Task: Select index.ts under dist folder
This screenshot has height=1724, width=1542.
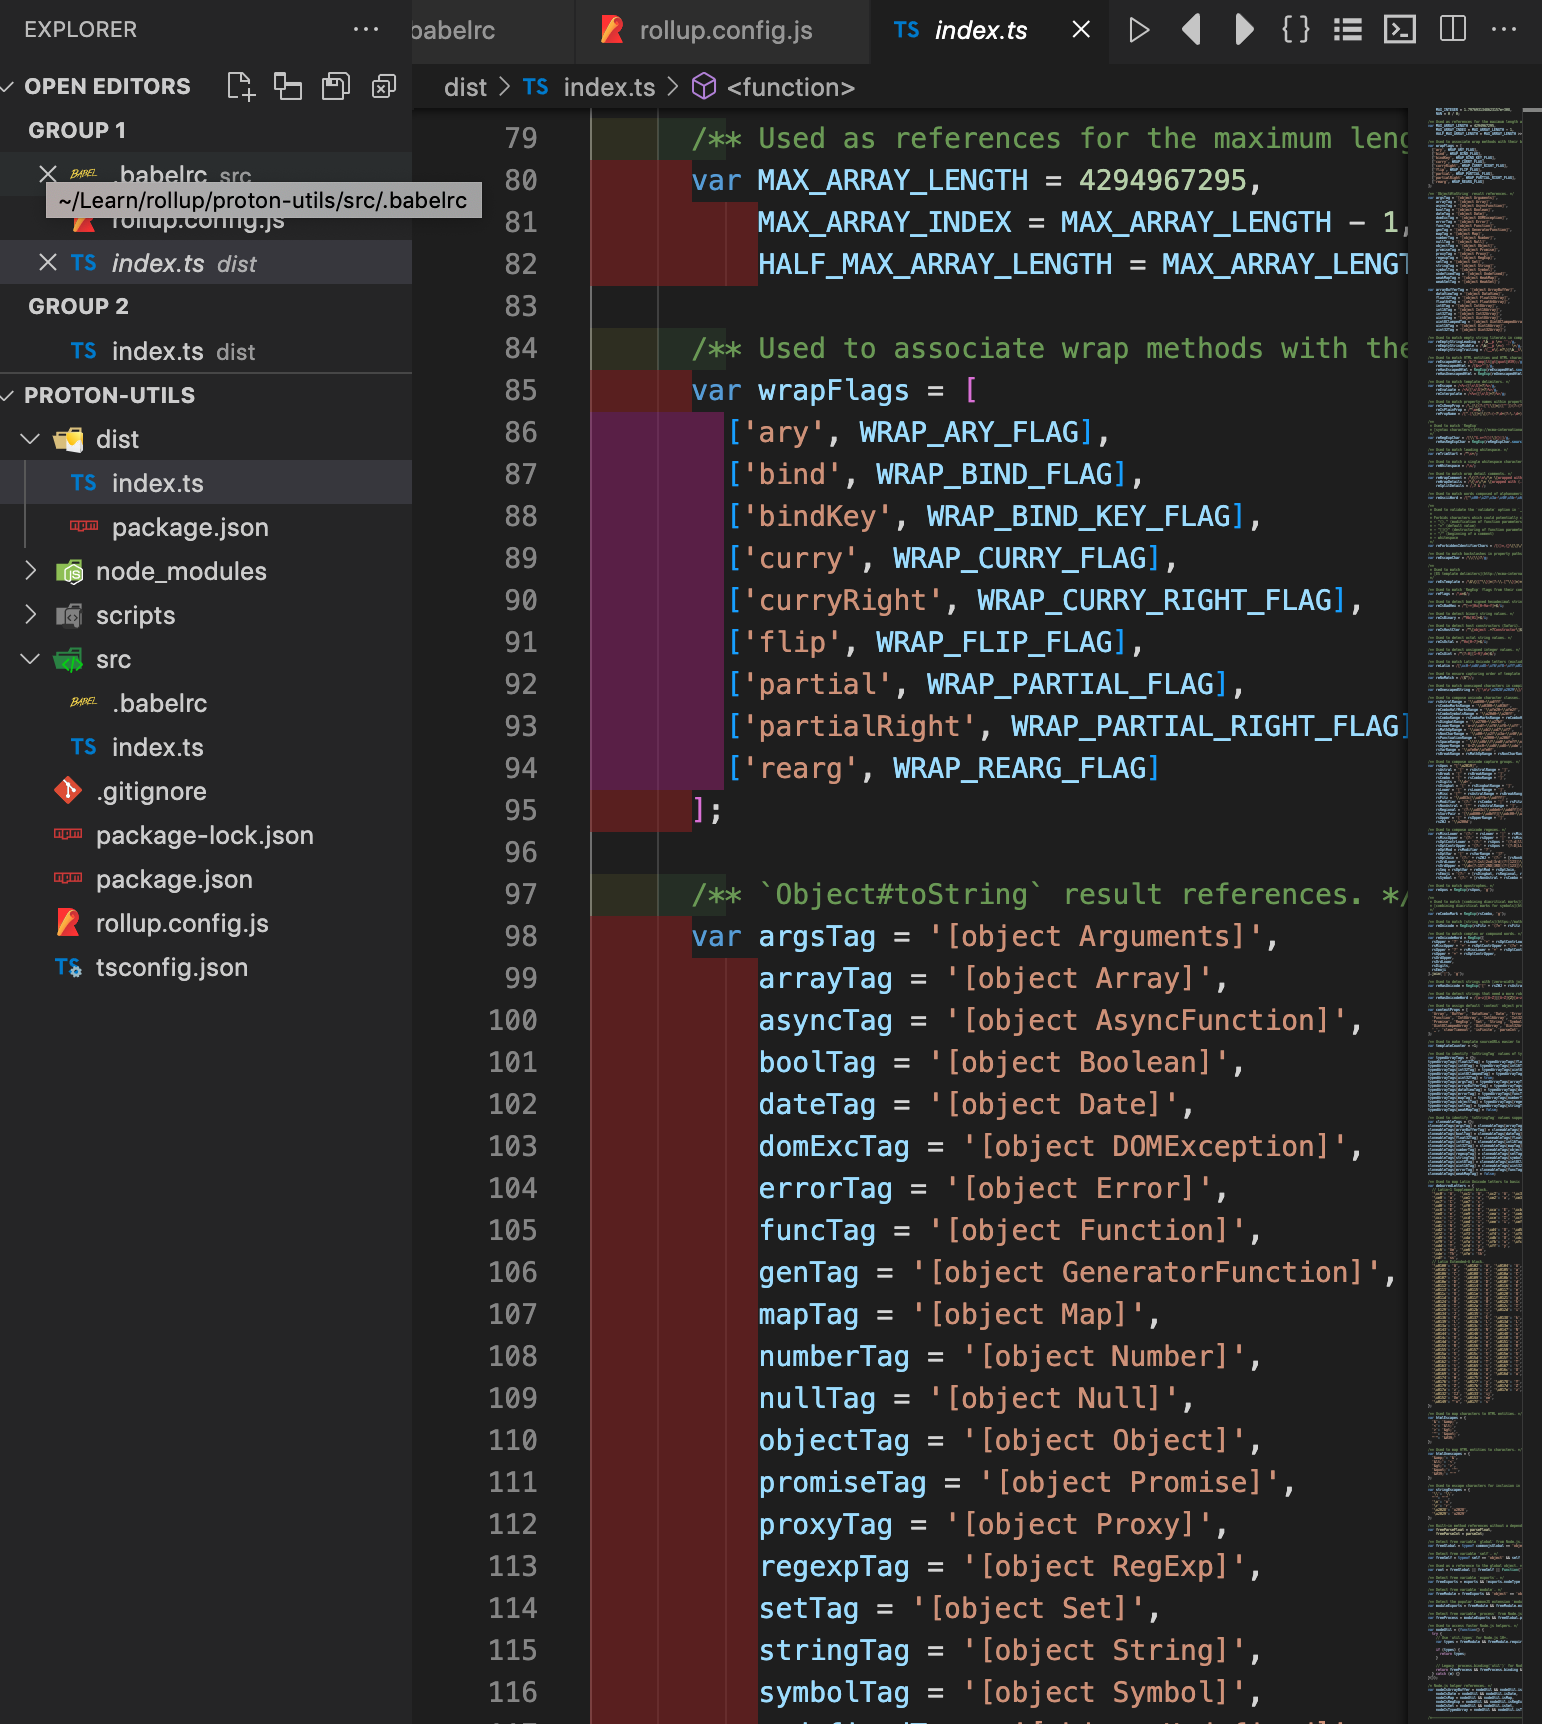Action: (x=206, y=483)
